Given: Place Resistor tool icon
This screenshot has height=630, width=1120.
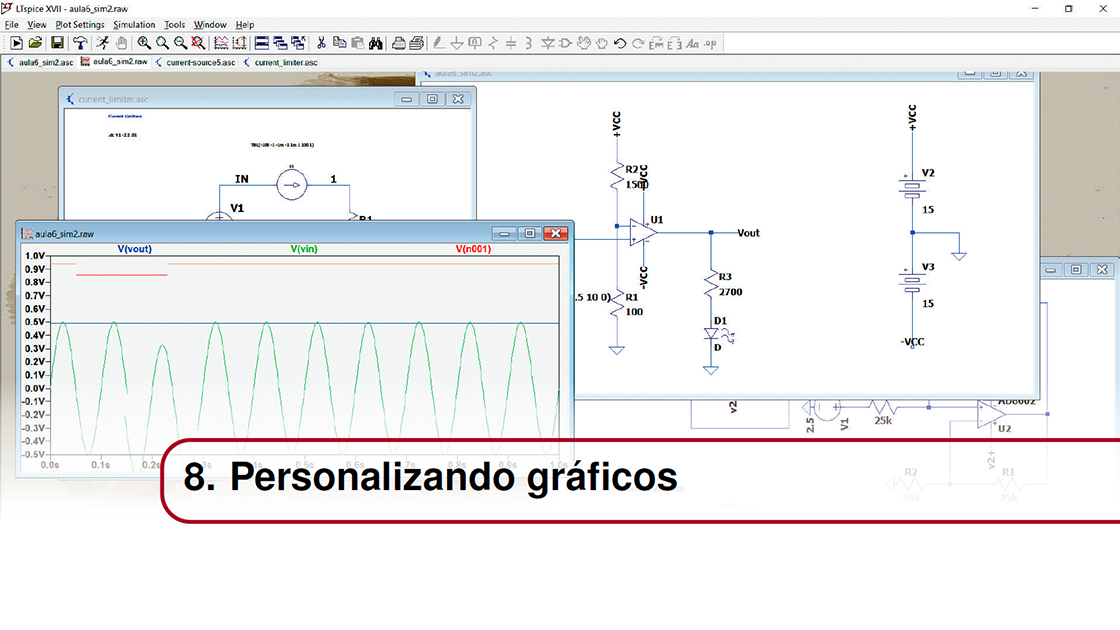Looking at the screenshot, I should coord(493,44).
